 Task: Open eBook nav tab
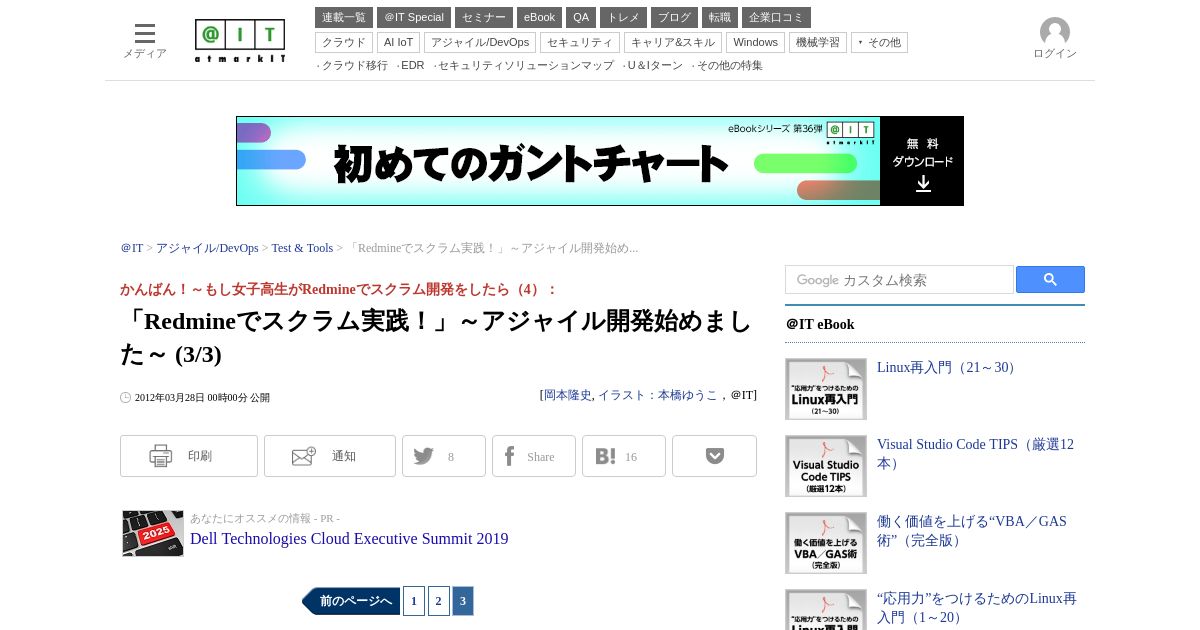pos(539,17)
